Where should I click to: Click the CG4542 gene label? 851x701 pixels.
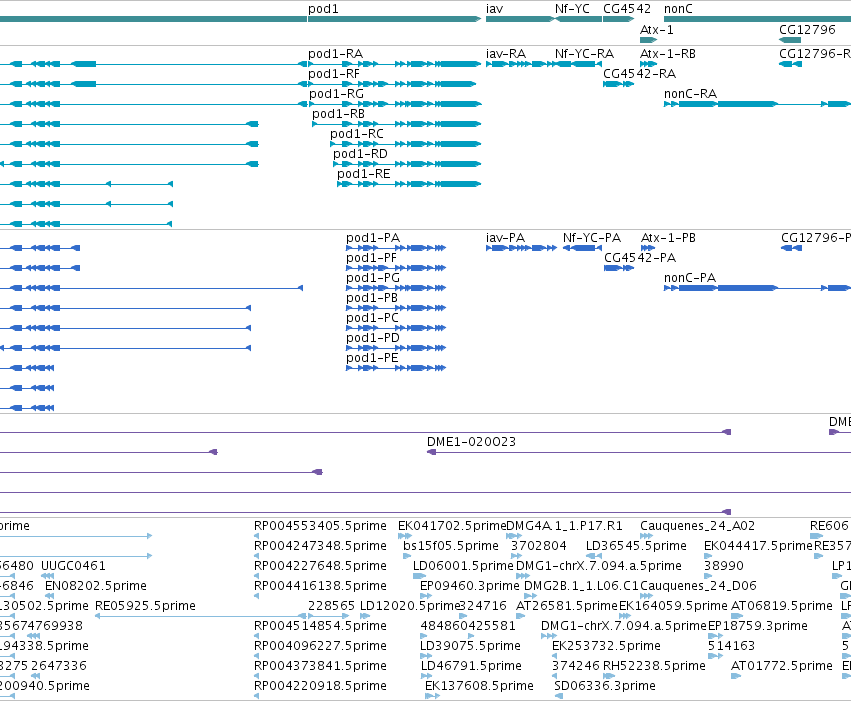[x=627, y=9]
